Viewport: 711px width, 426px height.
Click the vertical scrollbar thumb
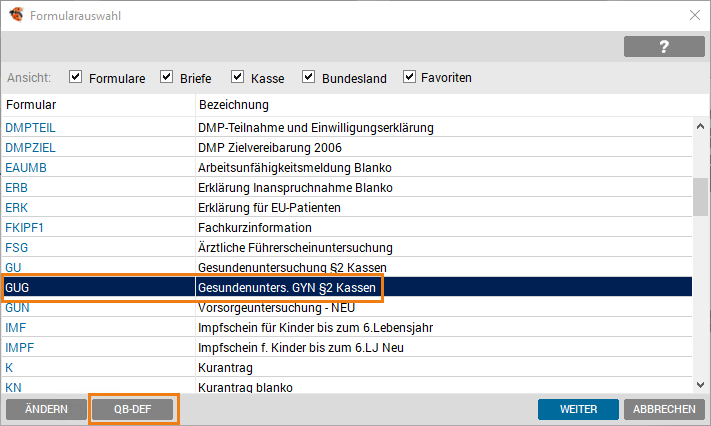(x=702, y=197)
